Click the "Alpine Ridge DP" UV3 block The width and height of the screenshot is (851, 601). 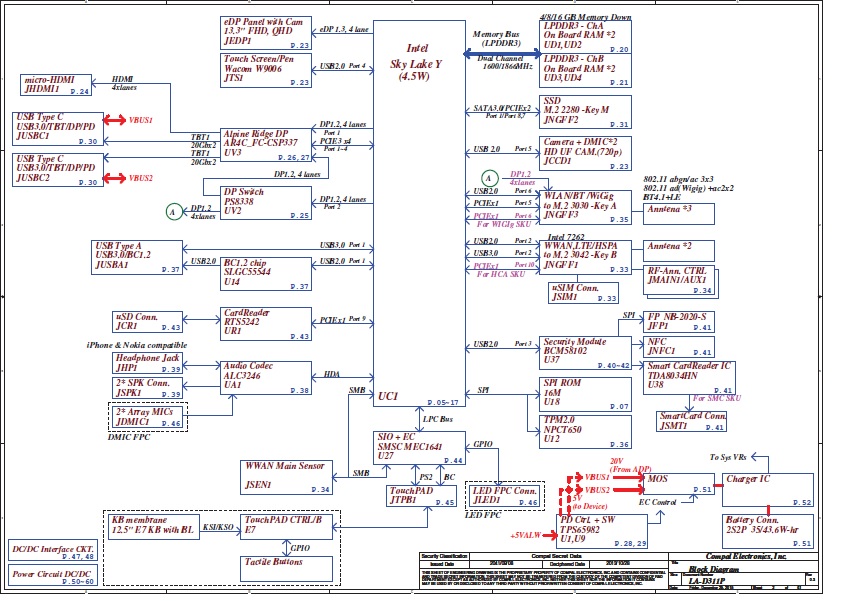point(266,145)
